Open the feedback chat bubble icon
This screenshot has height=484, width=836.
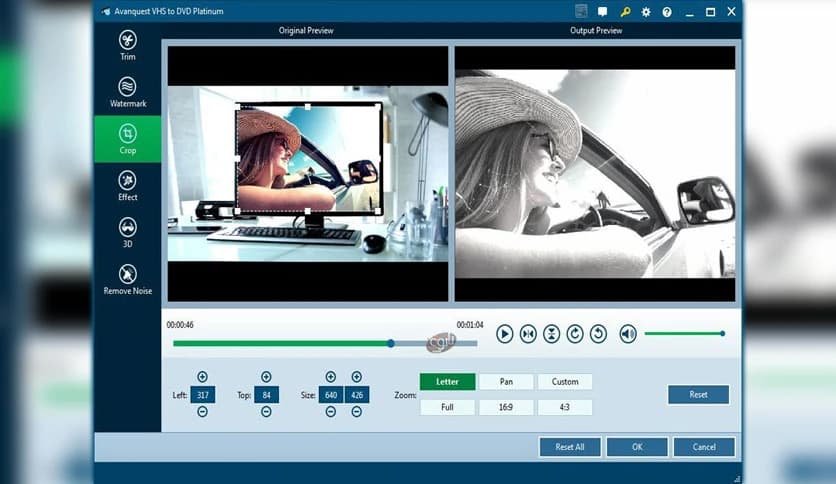pyautogui.click(x=602, y=12)
